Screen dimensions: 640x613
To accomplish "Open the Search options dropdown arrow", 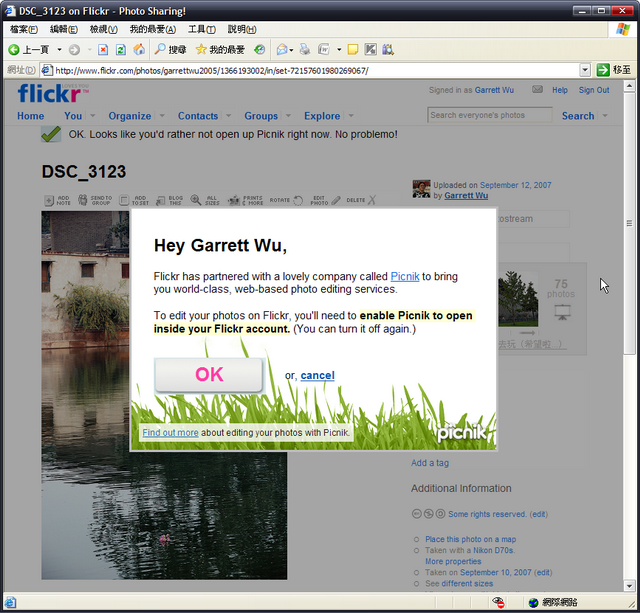I will point(605,116).
